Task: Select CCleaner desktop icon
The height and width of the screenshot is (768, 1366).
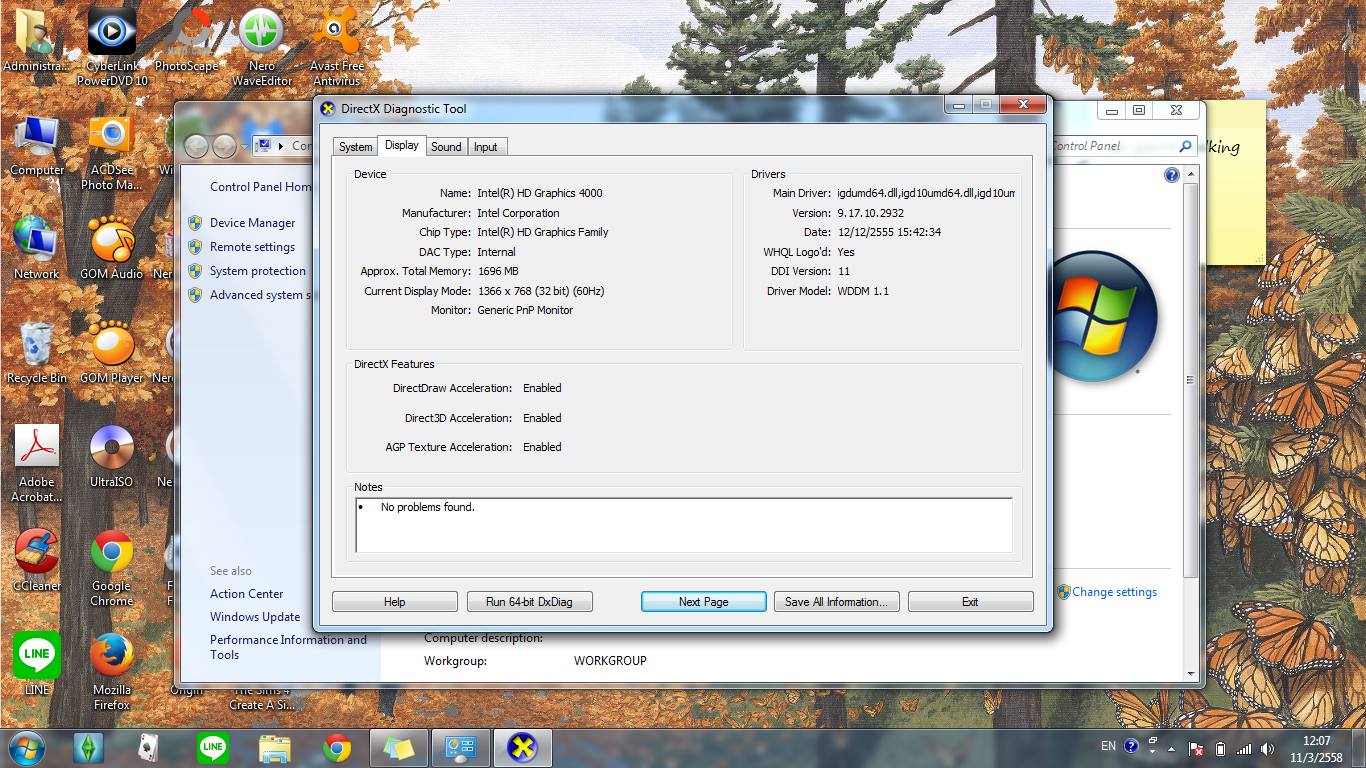Action: click(37, 560)
